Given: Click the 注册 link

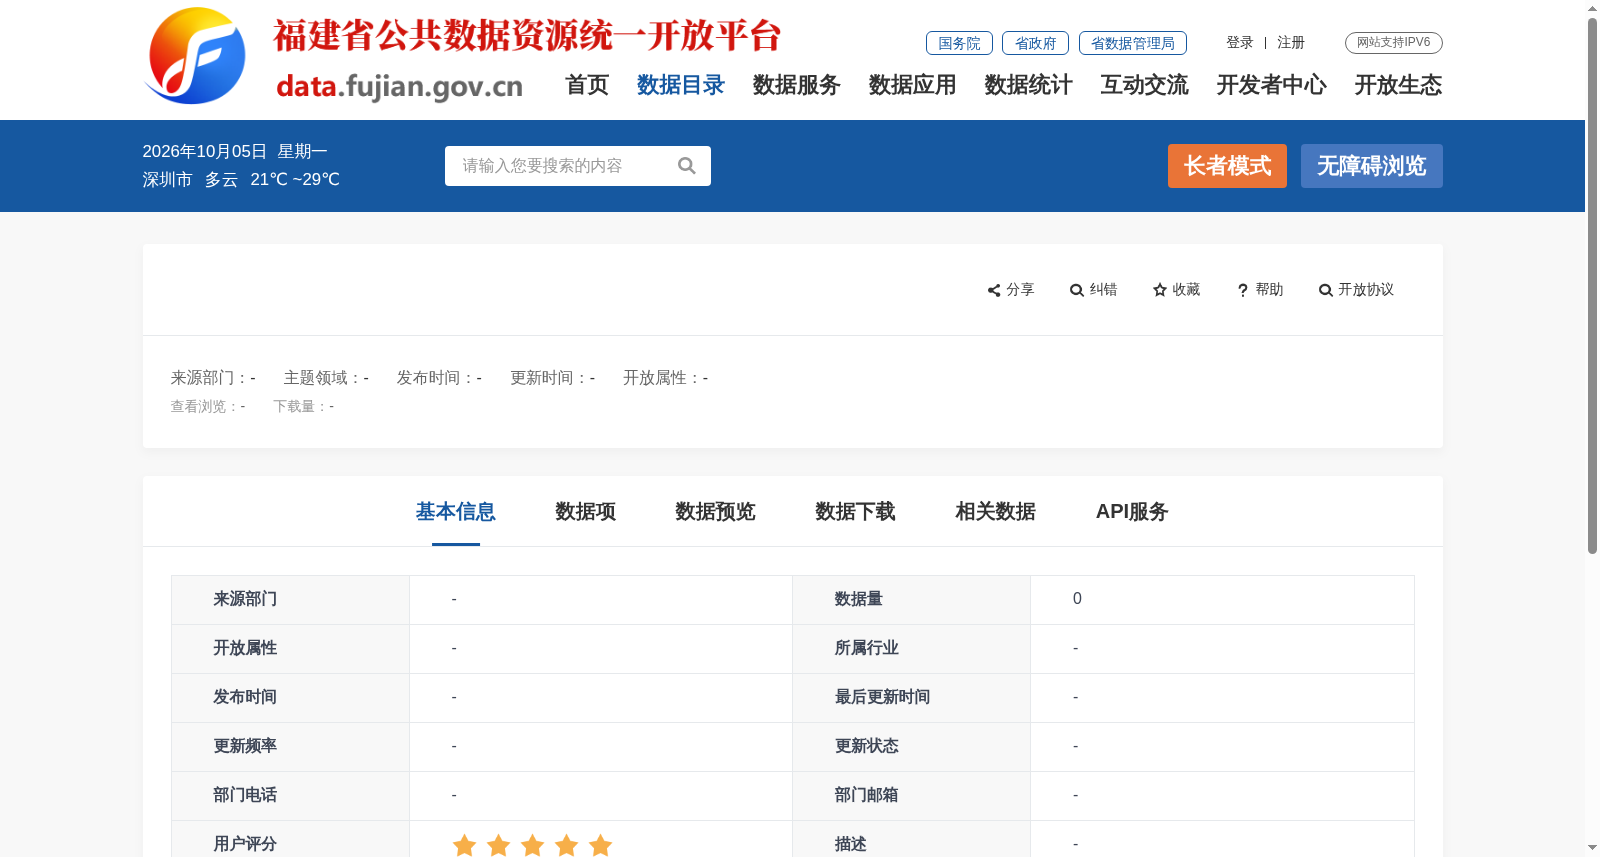Looking at the screenshot, I should tap(1291, 43).
